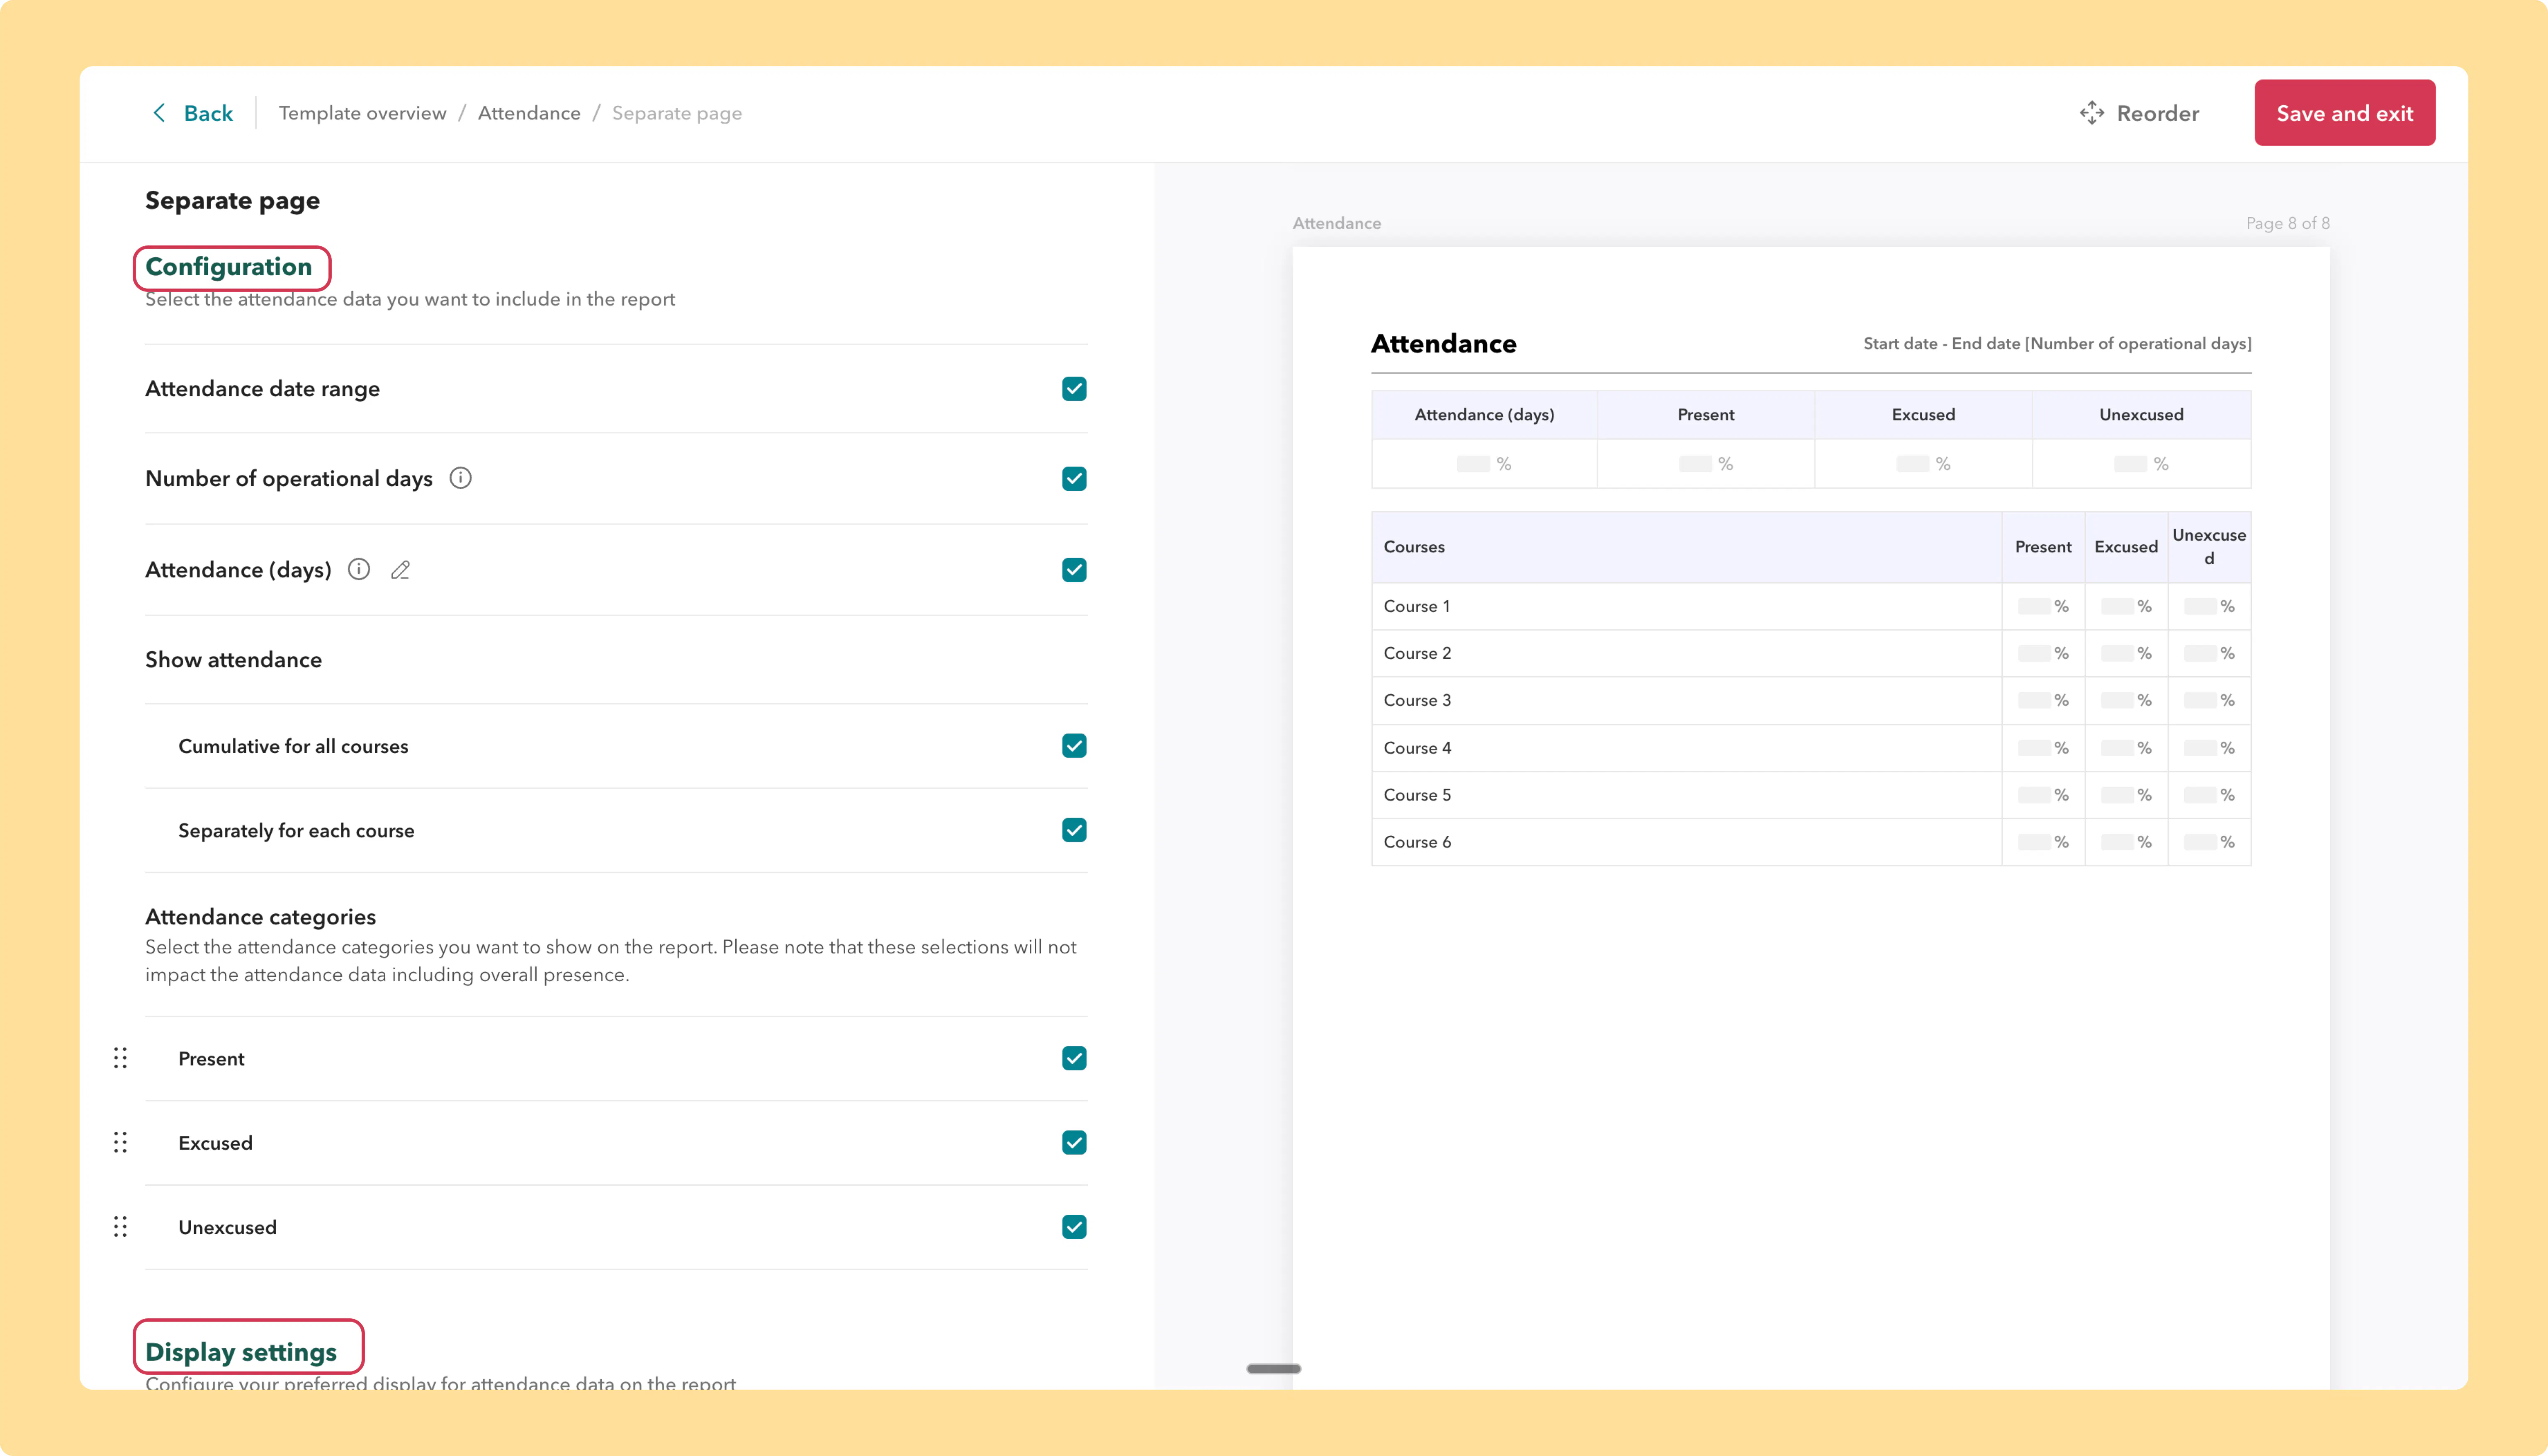Grab the drag handle for Excused category
Viewport: 2548px width, 1456px height.
(x=120, y=1142)
